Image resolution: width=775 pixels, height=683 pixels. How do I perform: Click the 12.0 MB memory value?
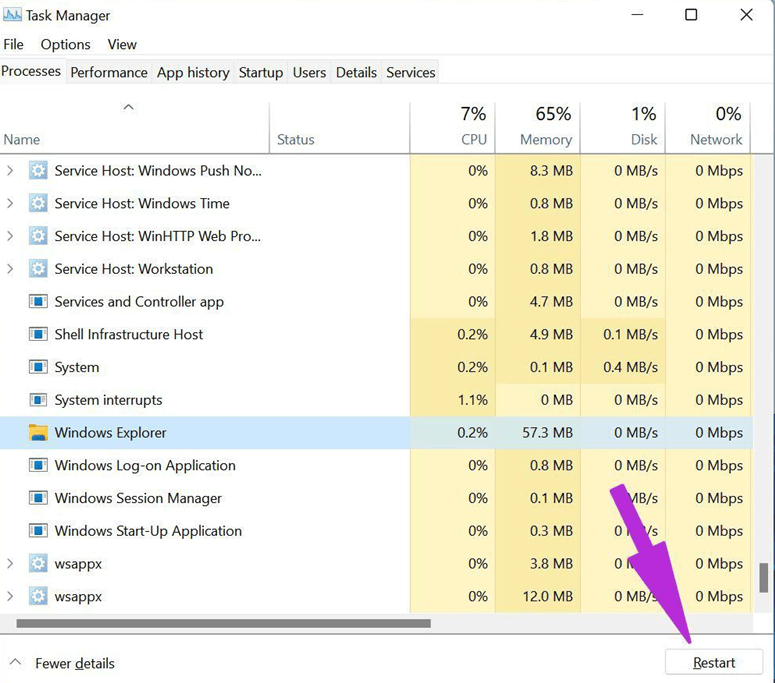547,596
